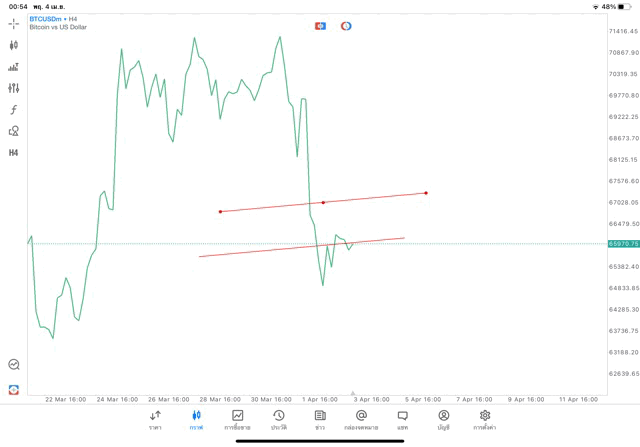Tap the icon below the magnifier

[14, 389]
